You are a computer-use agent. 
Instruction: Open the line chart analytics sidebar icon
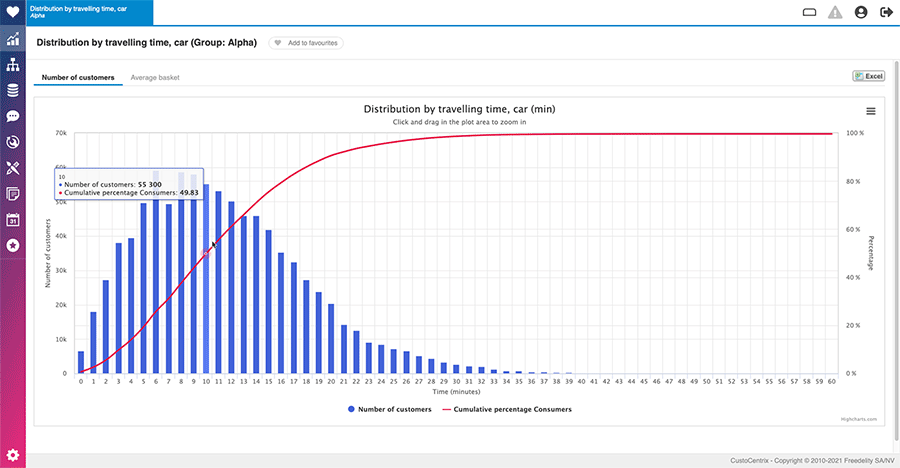[x=13, y=40]
